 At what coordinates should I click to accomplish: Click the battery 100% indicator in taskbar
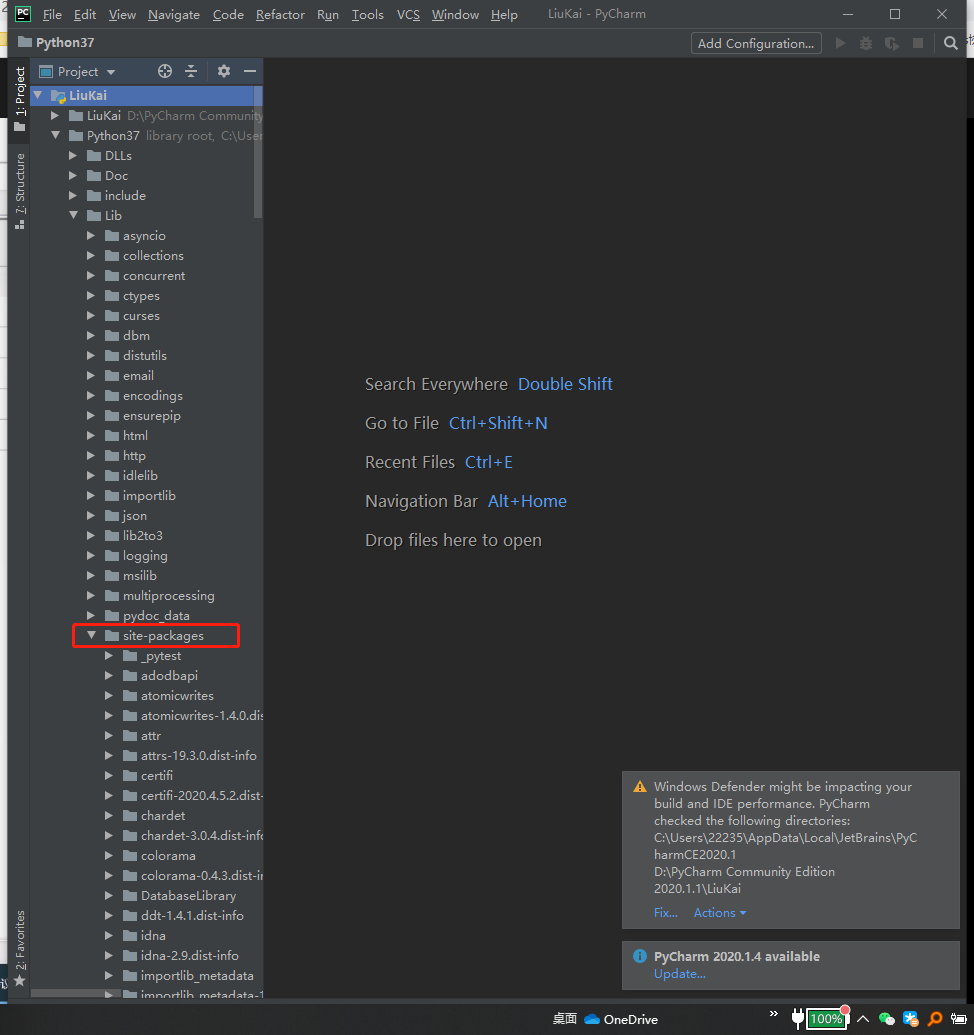click(827, 1018)
